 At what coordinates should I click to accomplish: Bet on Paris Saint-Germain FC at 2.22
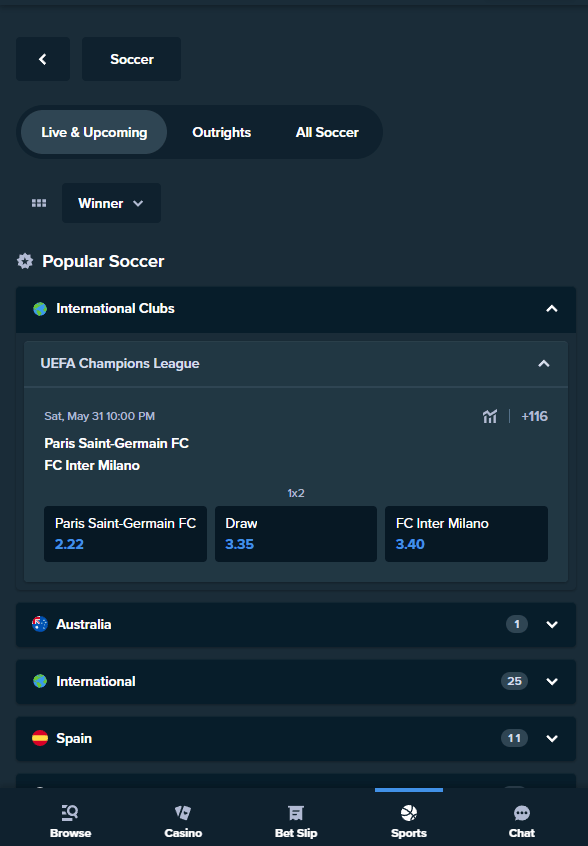coord(125,534)
